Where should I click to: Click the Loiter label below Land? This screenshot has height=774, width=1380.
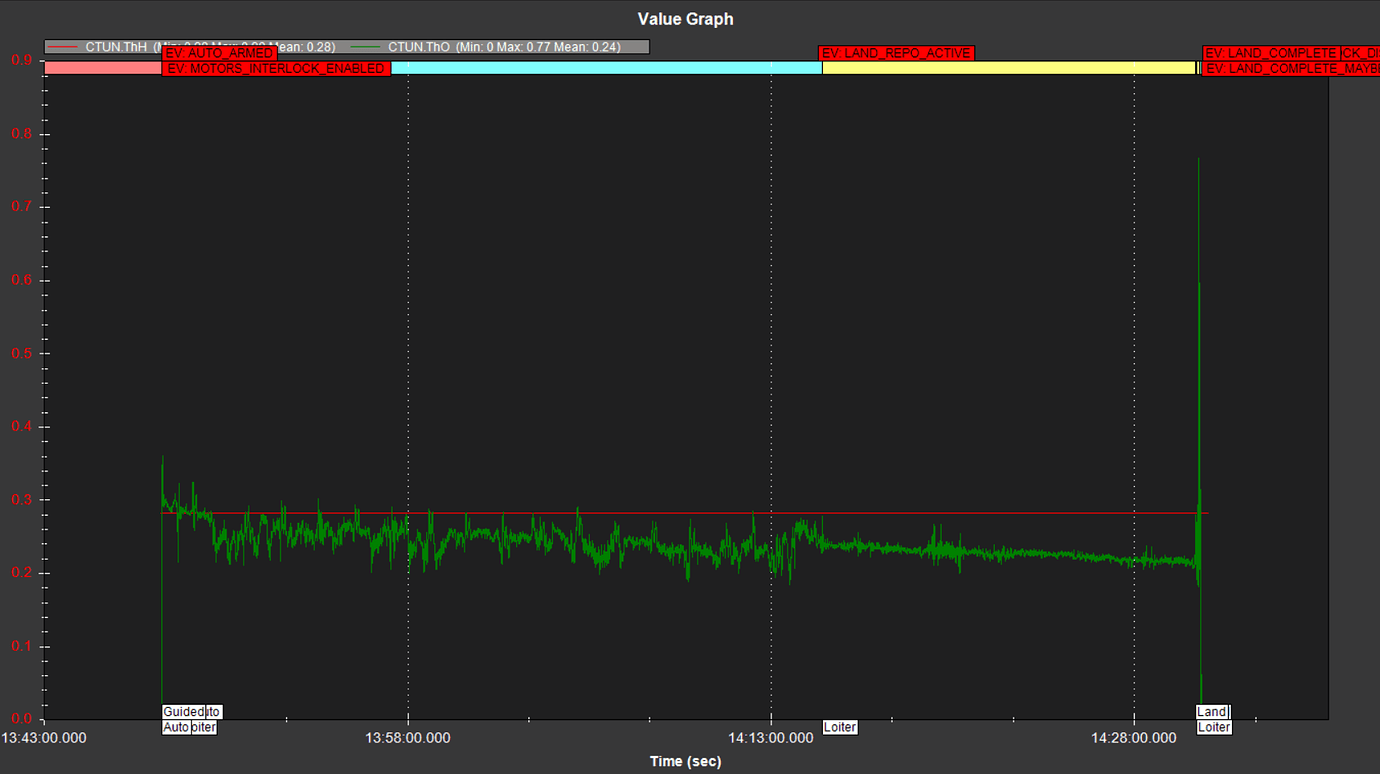coord(1214,727)
